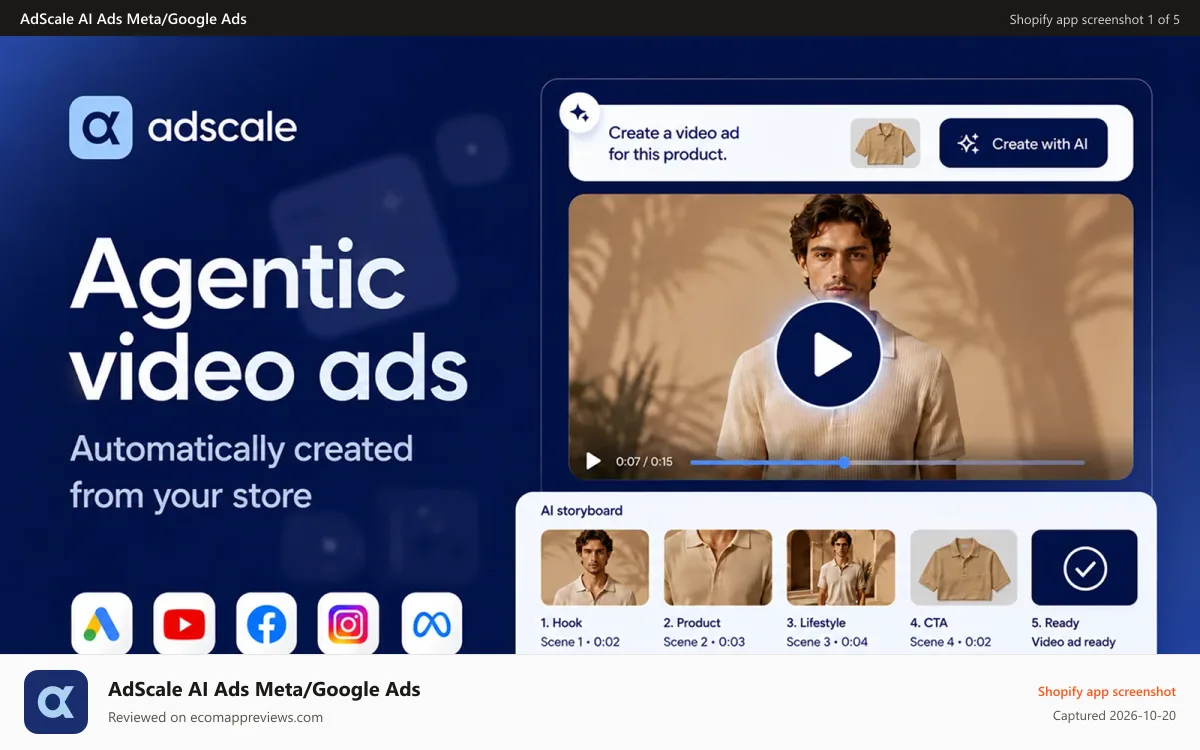Open the Instagram icon

pyautogui.click(x=348, y=624)
